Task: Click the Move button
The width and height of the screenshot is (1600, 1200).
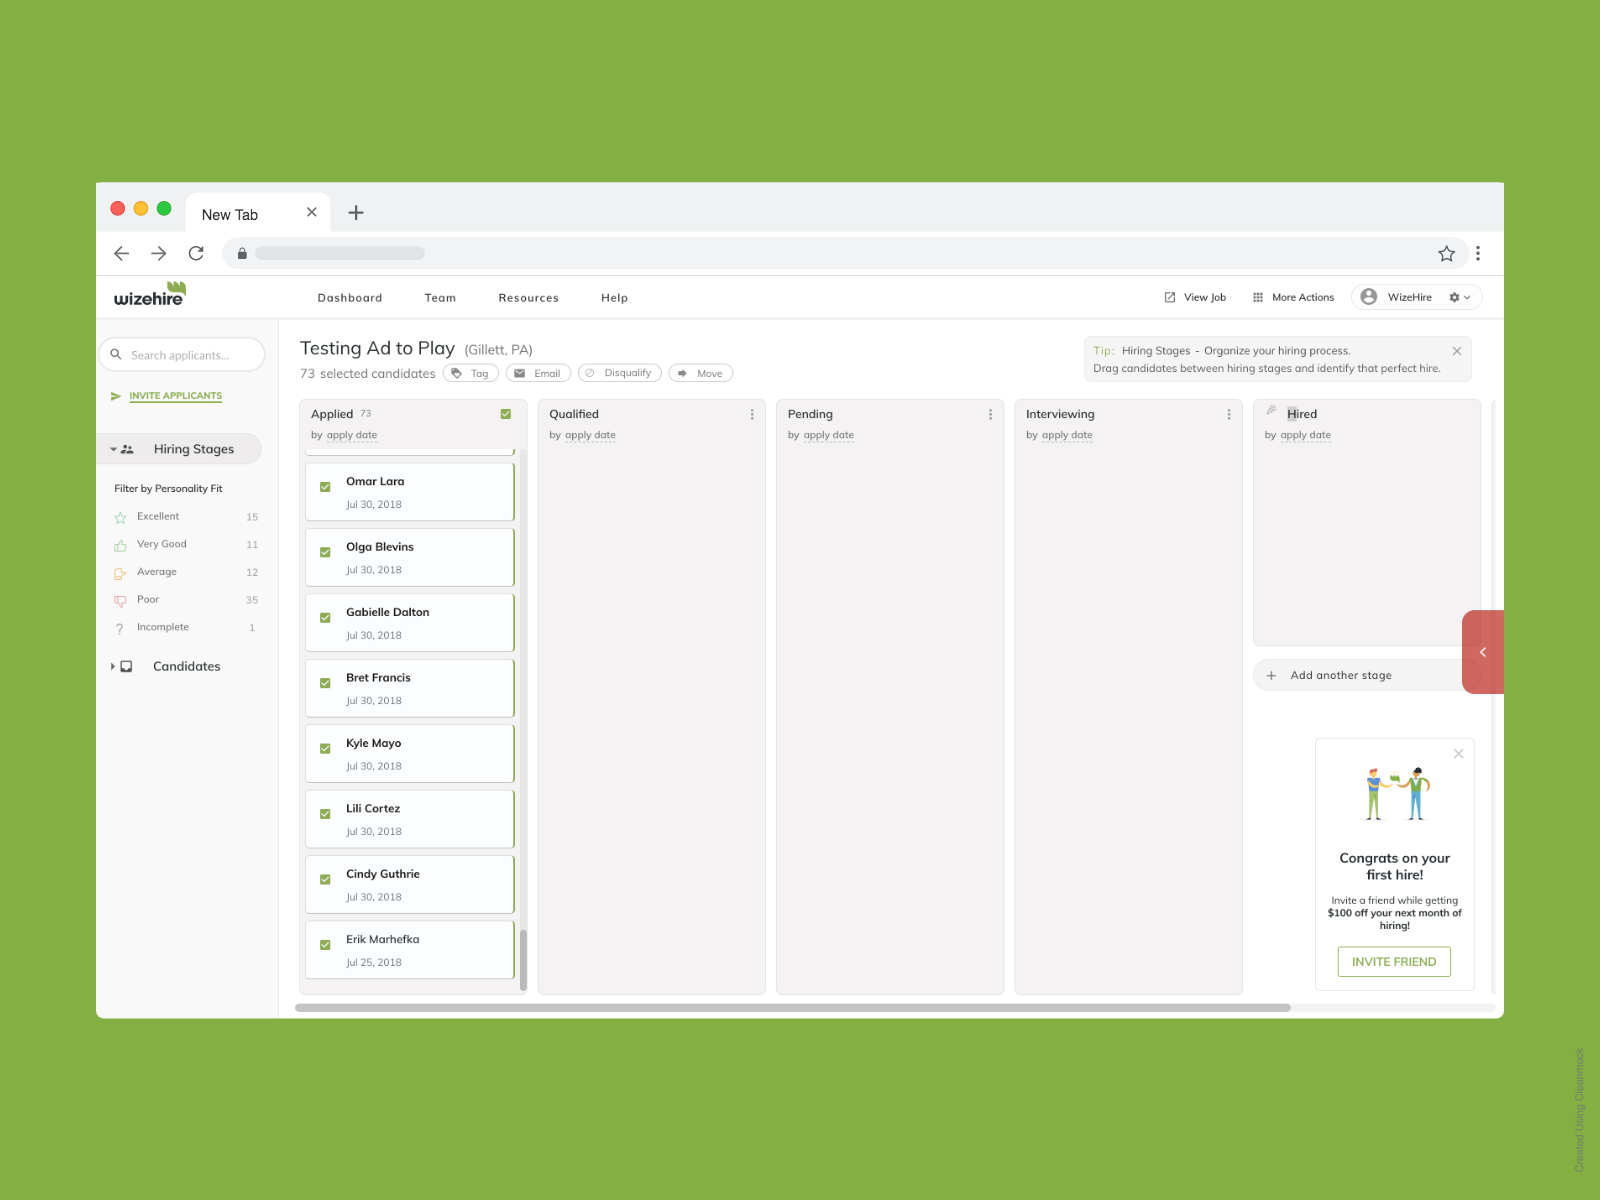Action: coord(701,373)
